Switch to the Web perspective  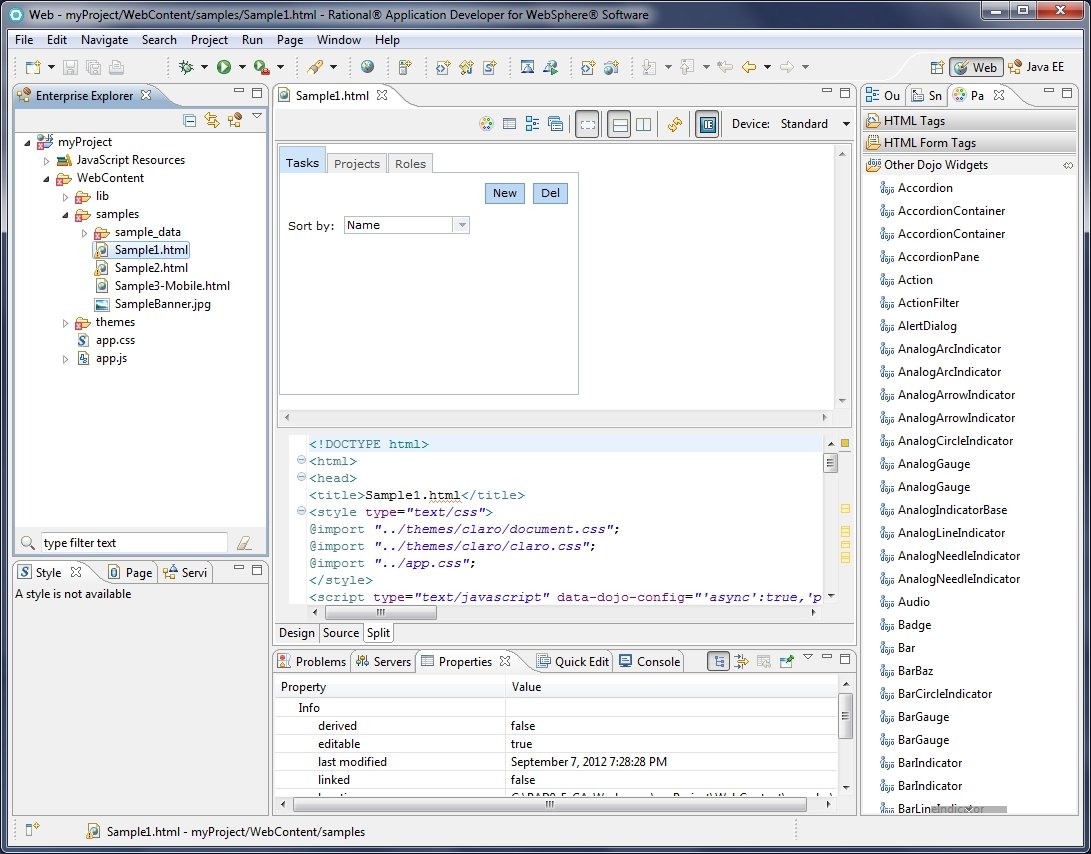click(x=975, y=67)
